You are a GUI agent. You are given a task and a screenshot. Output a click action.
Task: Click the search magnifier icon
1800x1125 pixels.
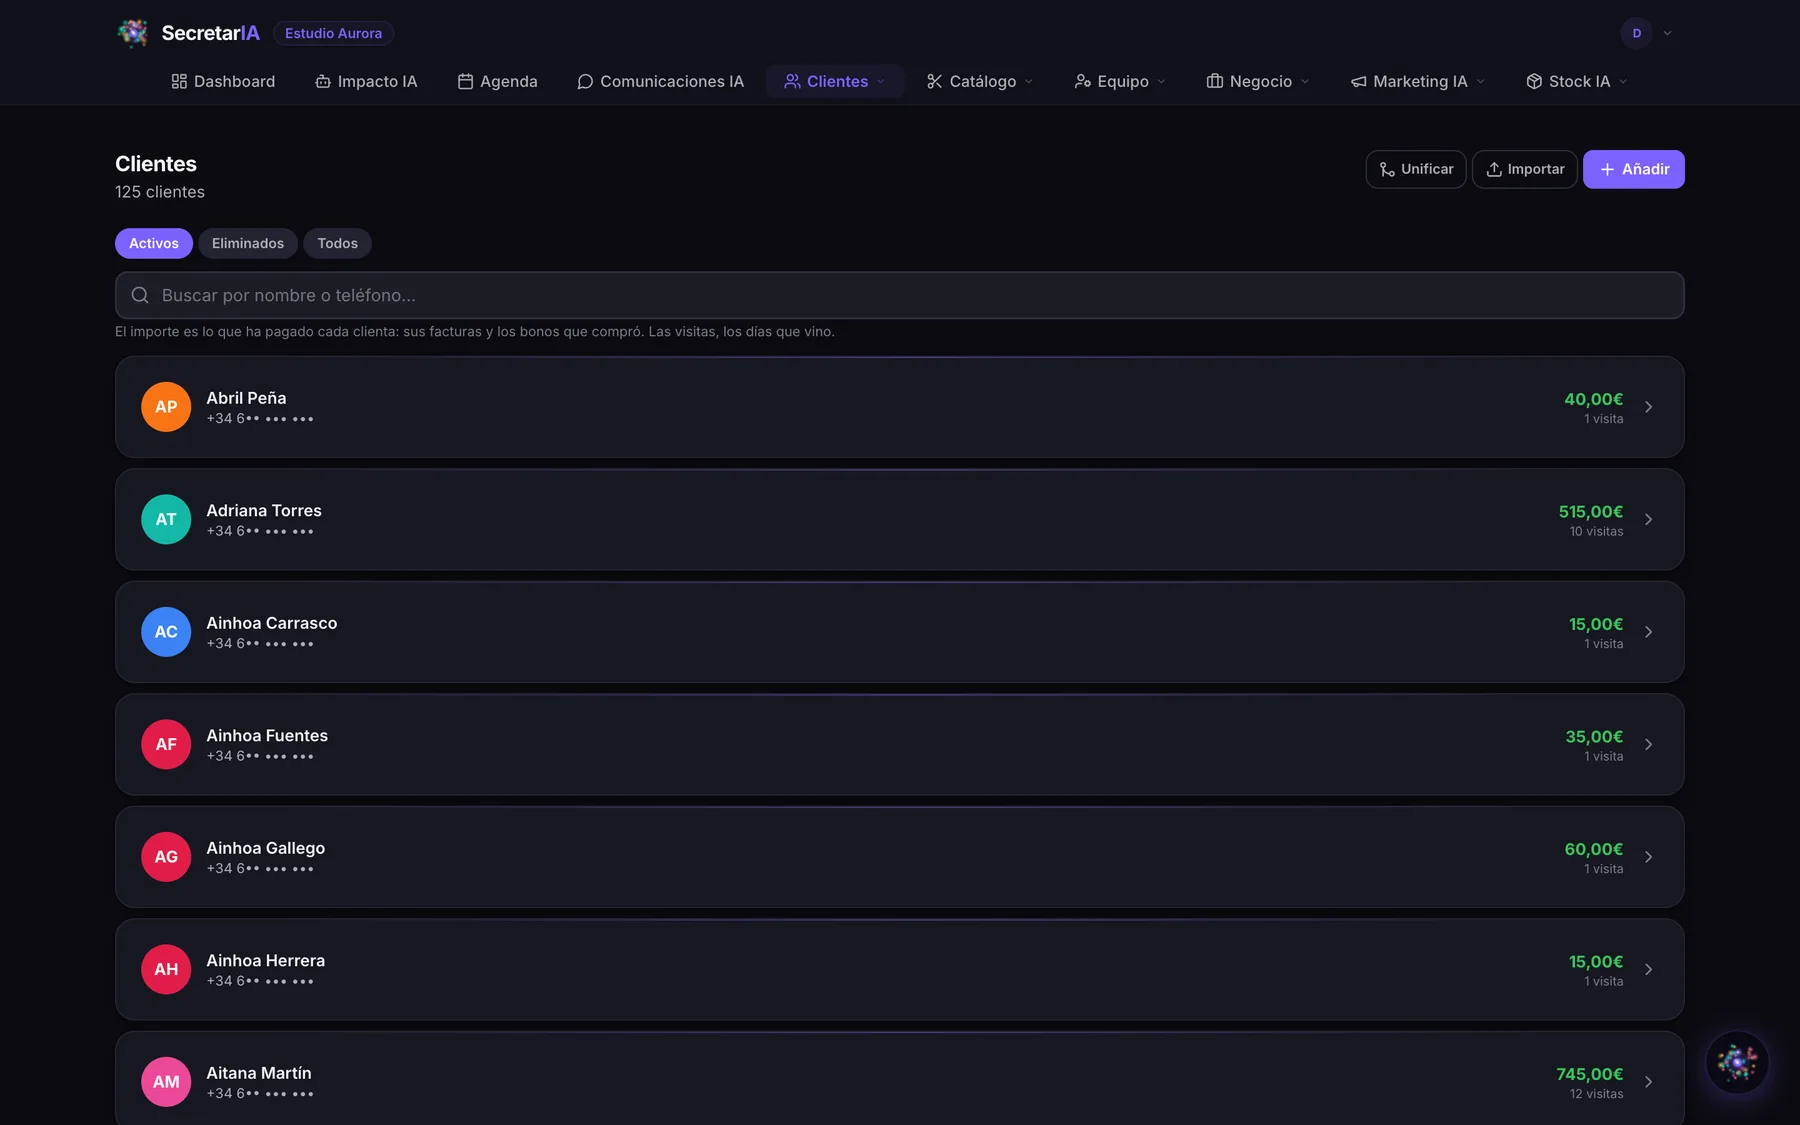140,295
